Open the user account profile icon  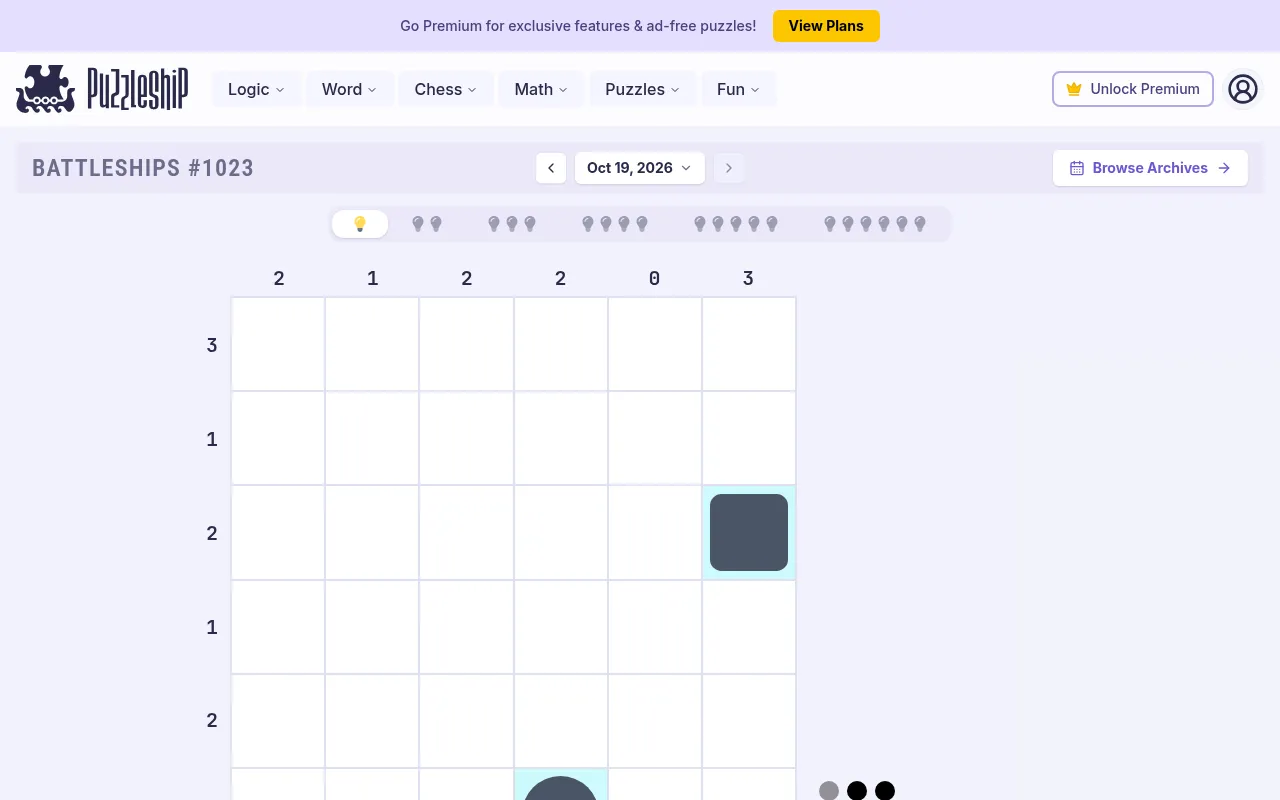[1242, 89]
